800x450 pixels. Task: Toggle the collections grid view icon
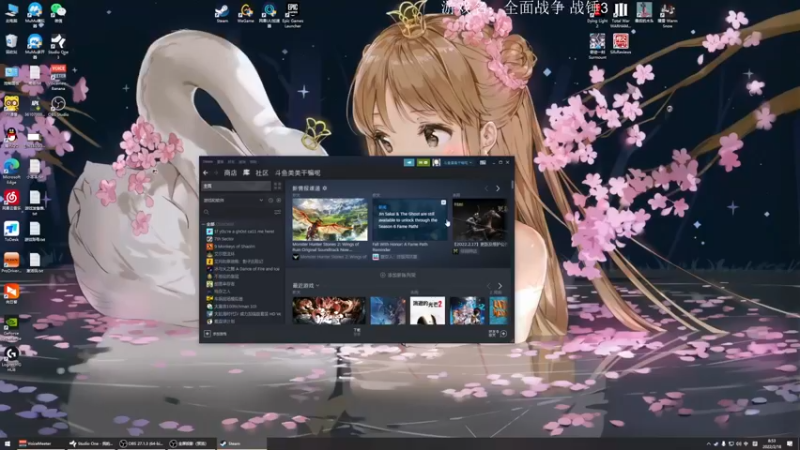pos(278,186)
